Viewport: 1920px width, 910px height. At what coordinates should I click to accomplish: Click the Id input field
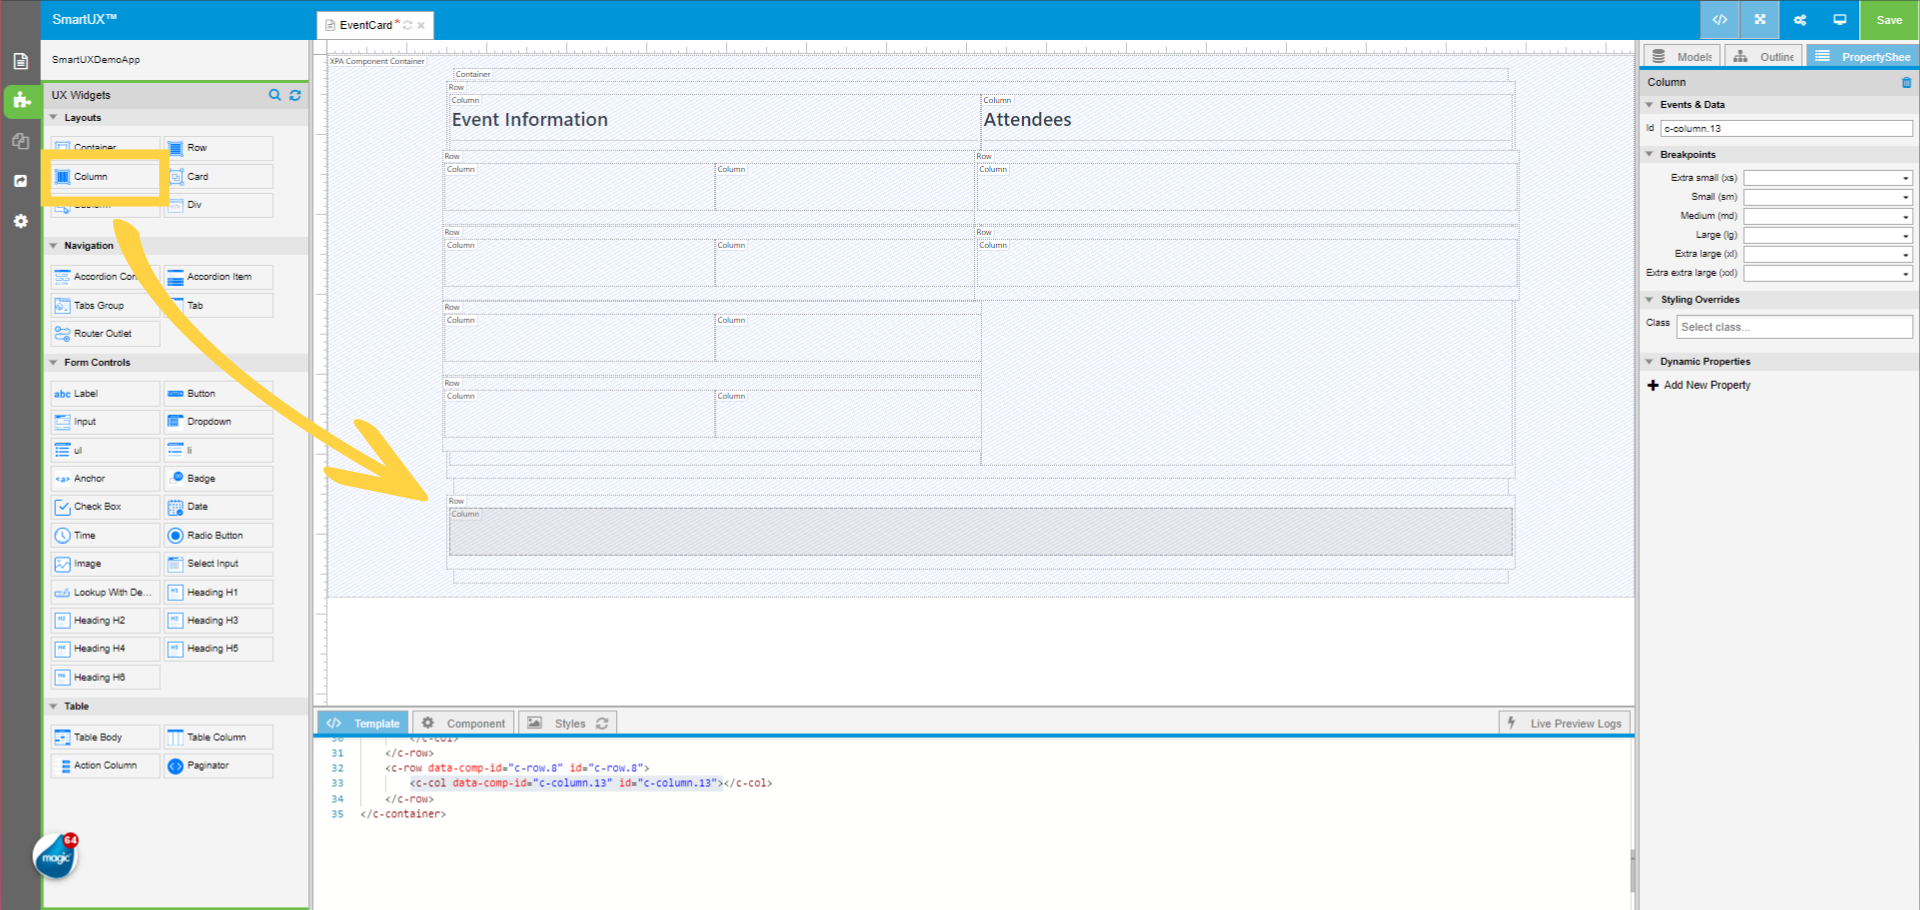tap(1786, 129)
